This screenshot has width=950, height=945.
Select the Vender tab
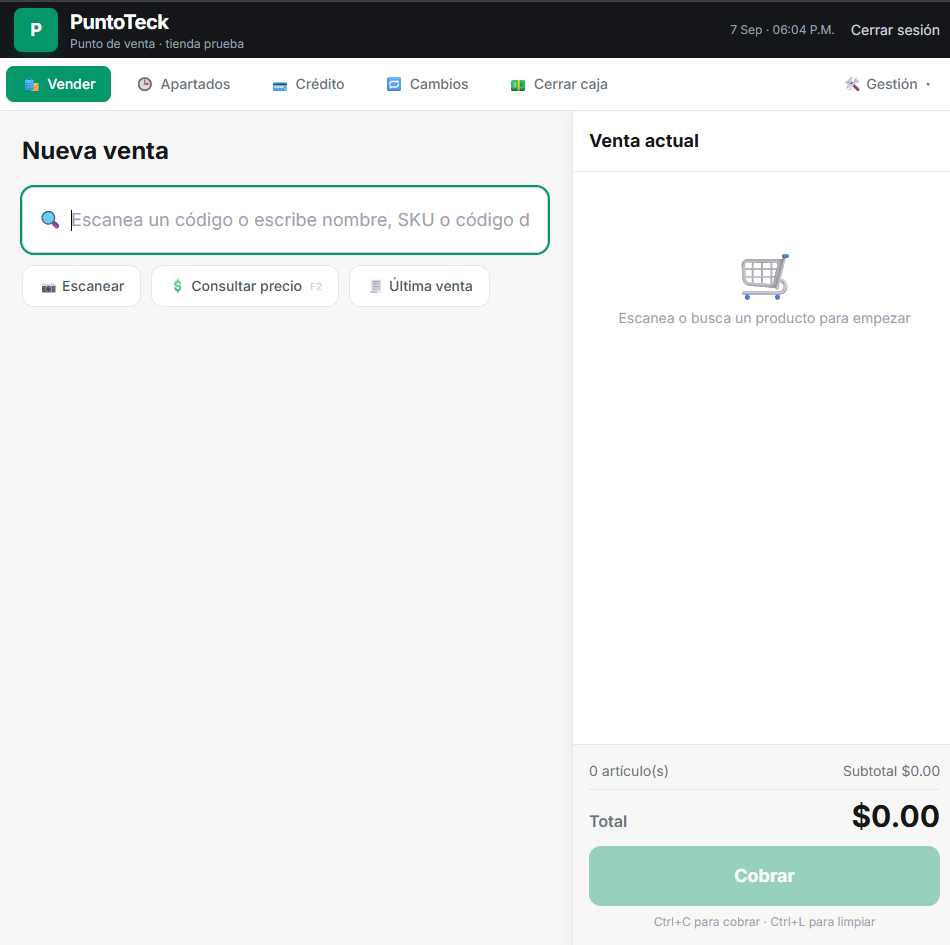(59, 84)
